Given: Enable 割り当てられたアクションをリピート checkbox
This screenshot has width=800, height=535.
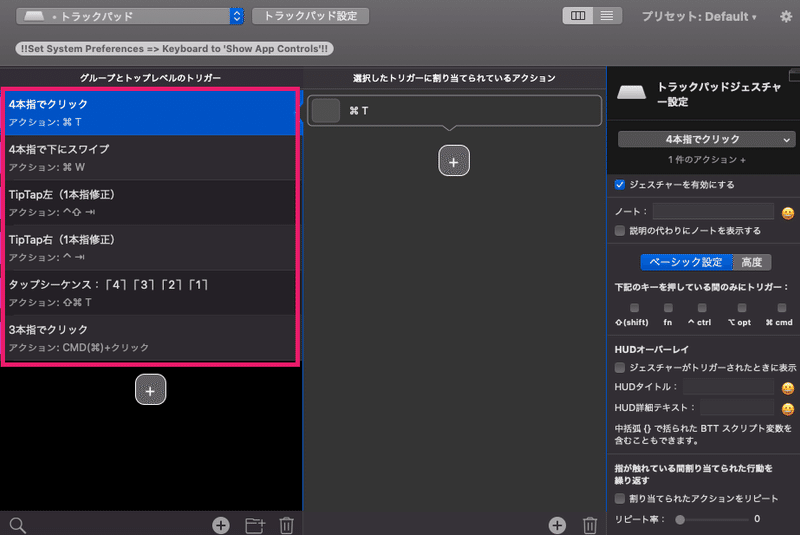Looking at the screenshot, I should click(619, 499).
